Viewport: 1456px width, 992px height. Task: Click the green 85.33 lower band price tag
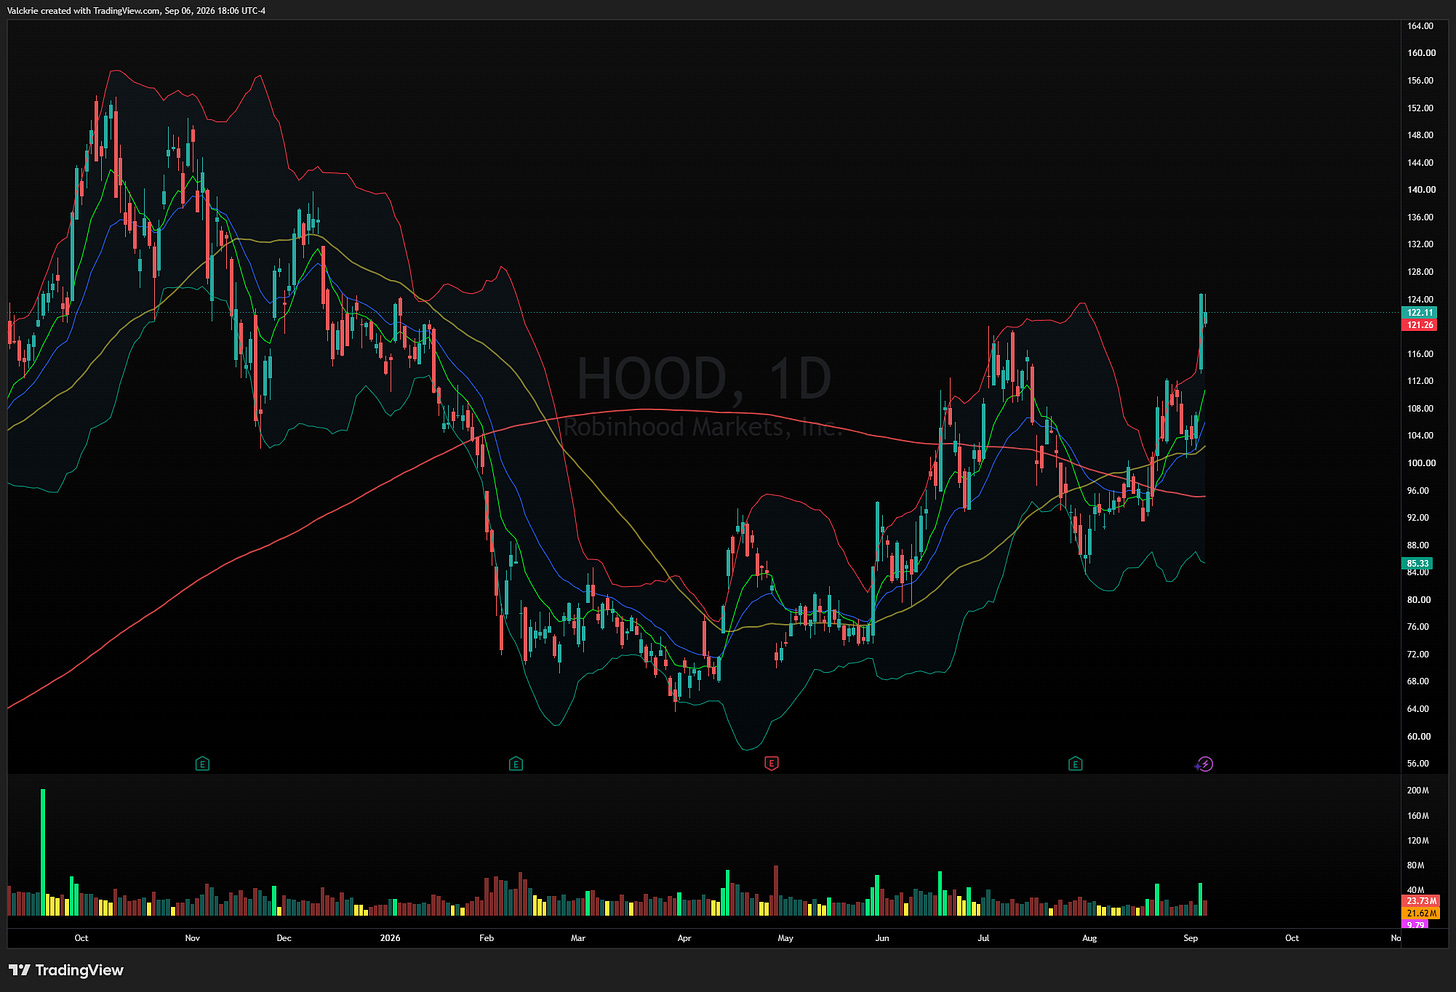pyautogui.click(x=1418, y=564)
